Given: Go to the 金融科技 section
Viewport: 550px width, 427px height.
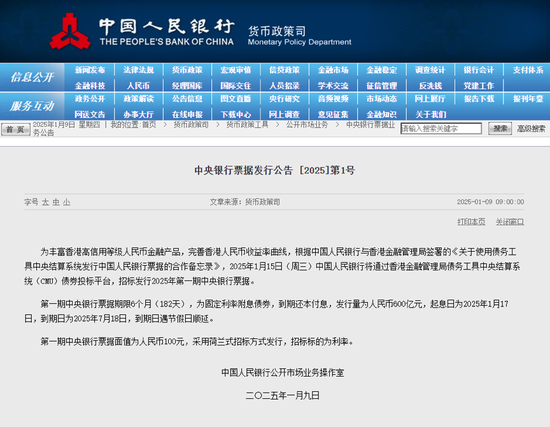Looking at the screenshot, I should click(90, 86).
